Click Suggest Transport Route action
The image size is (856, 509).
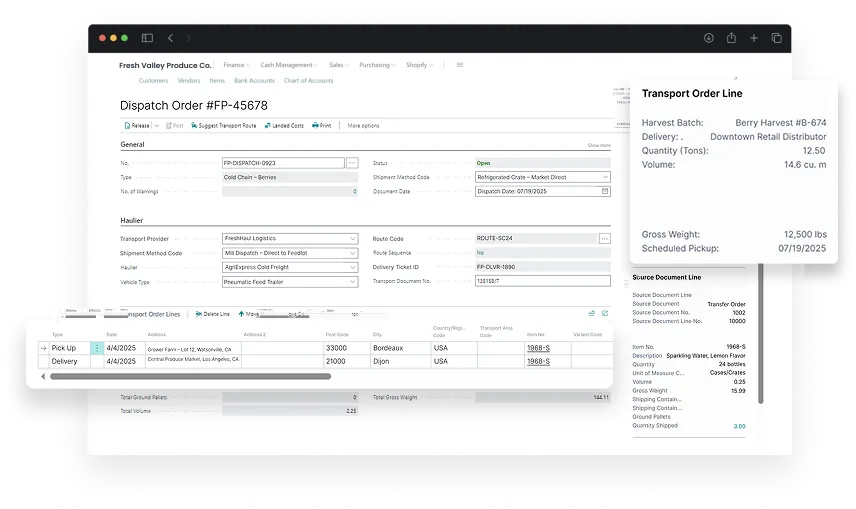[x=223, y=126]
